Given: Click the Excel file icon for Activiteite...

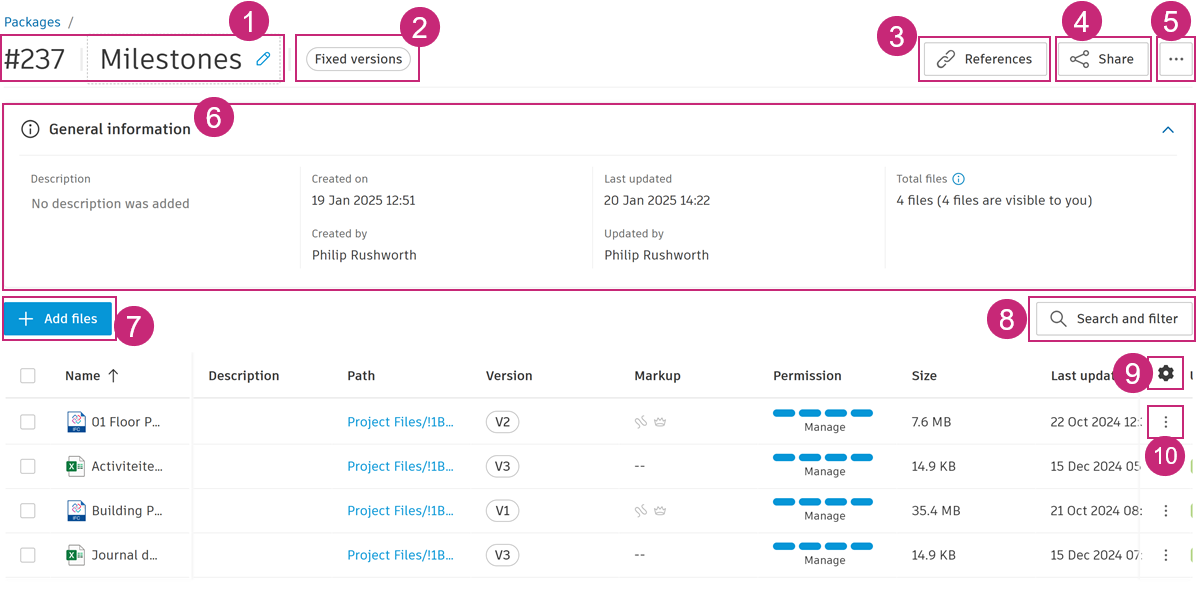Looking at the screenshot, I should [76, 466].
